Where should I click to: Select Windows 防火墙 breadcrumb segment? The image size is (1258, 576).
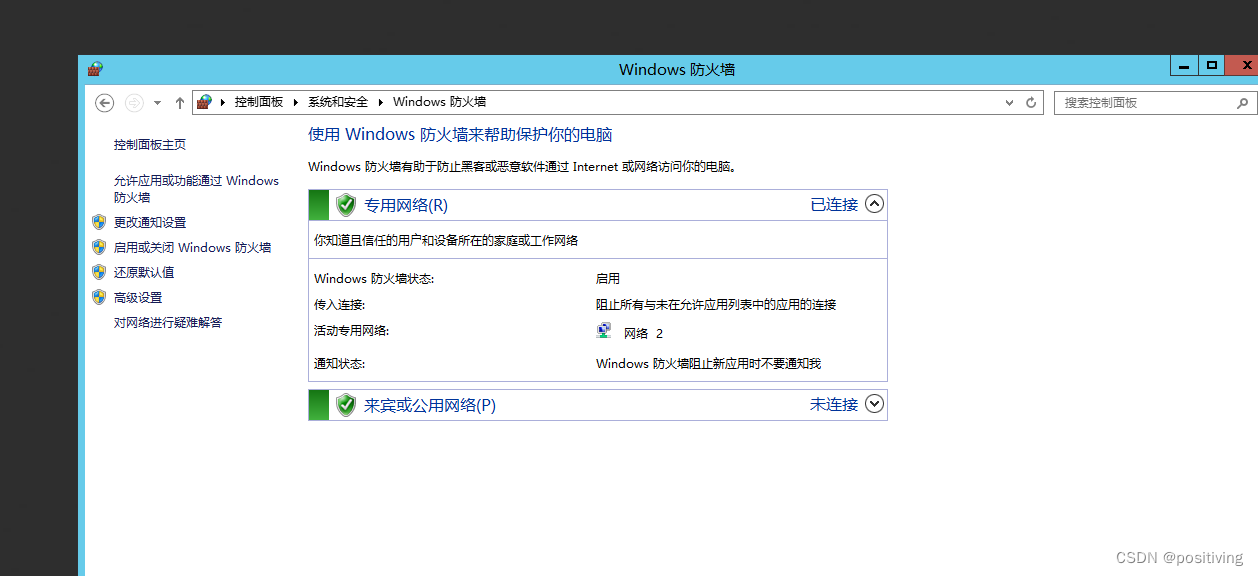click(x=439, y=102)
